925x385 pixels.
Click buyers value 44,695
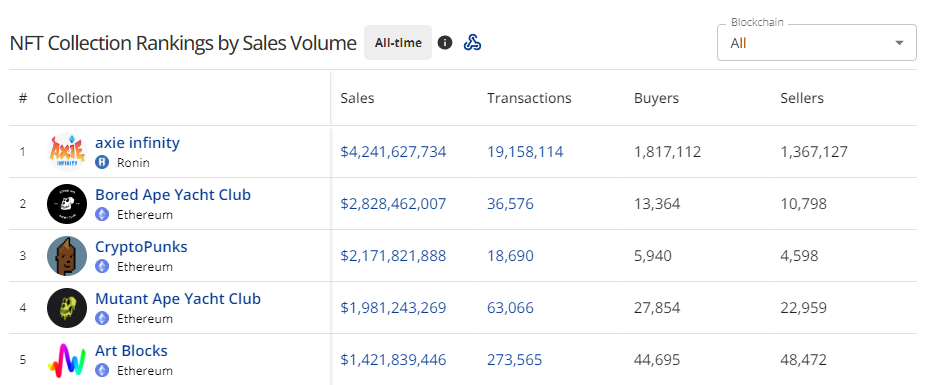pyautogui.click(x=657, y=360)
